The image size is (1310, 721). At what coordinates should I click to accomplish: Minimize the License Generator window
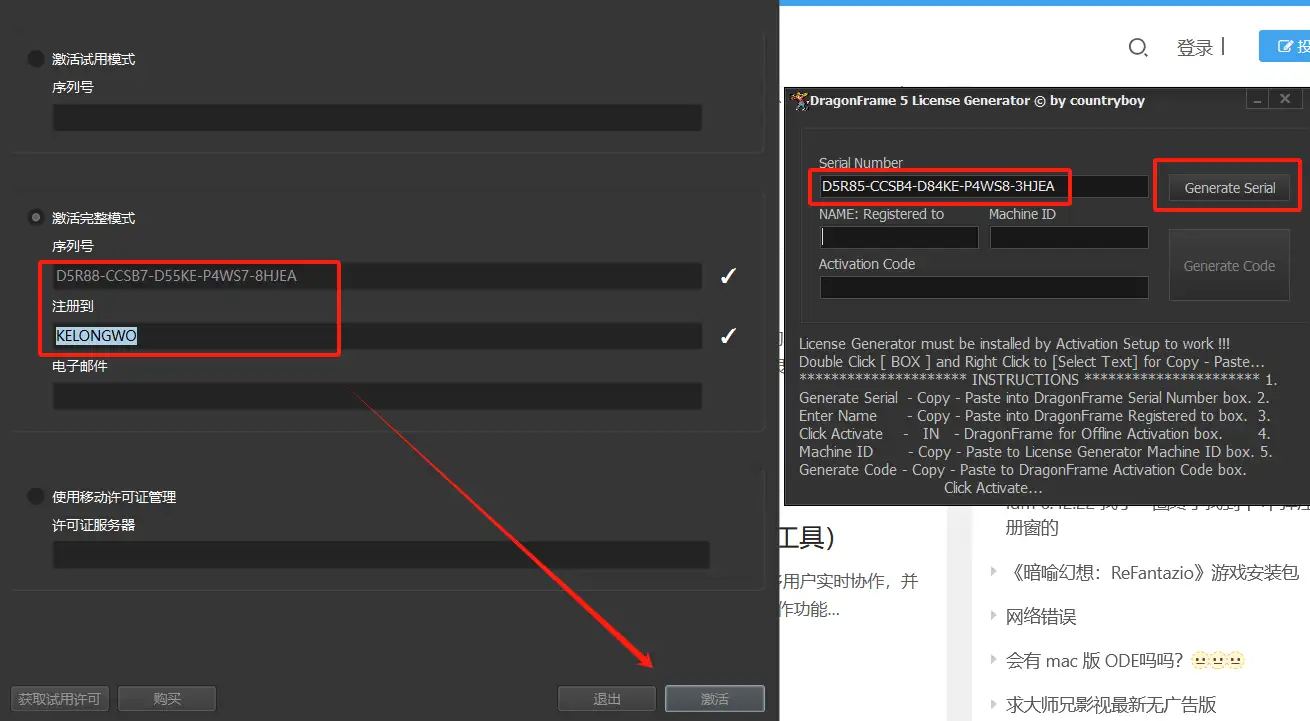[x=1256, y=99]
